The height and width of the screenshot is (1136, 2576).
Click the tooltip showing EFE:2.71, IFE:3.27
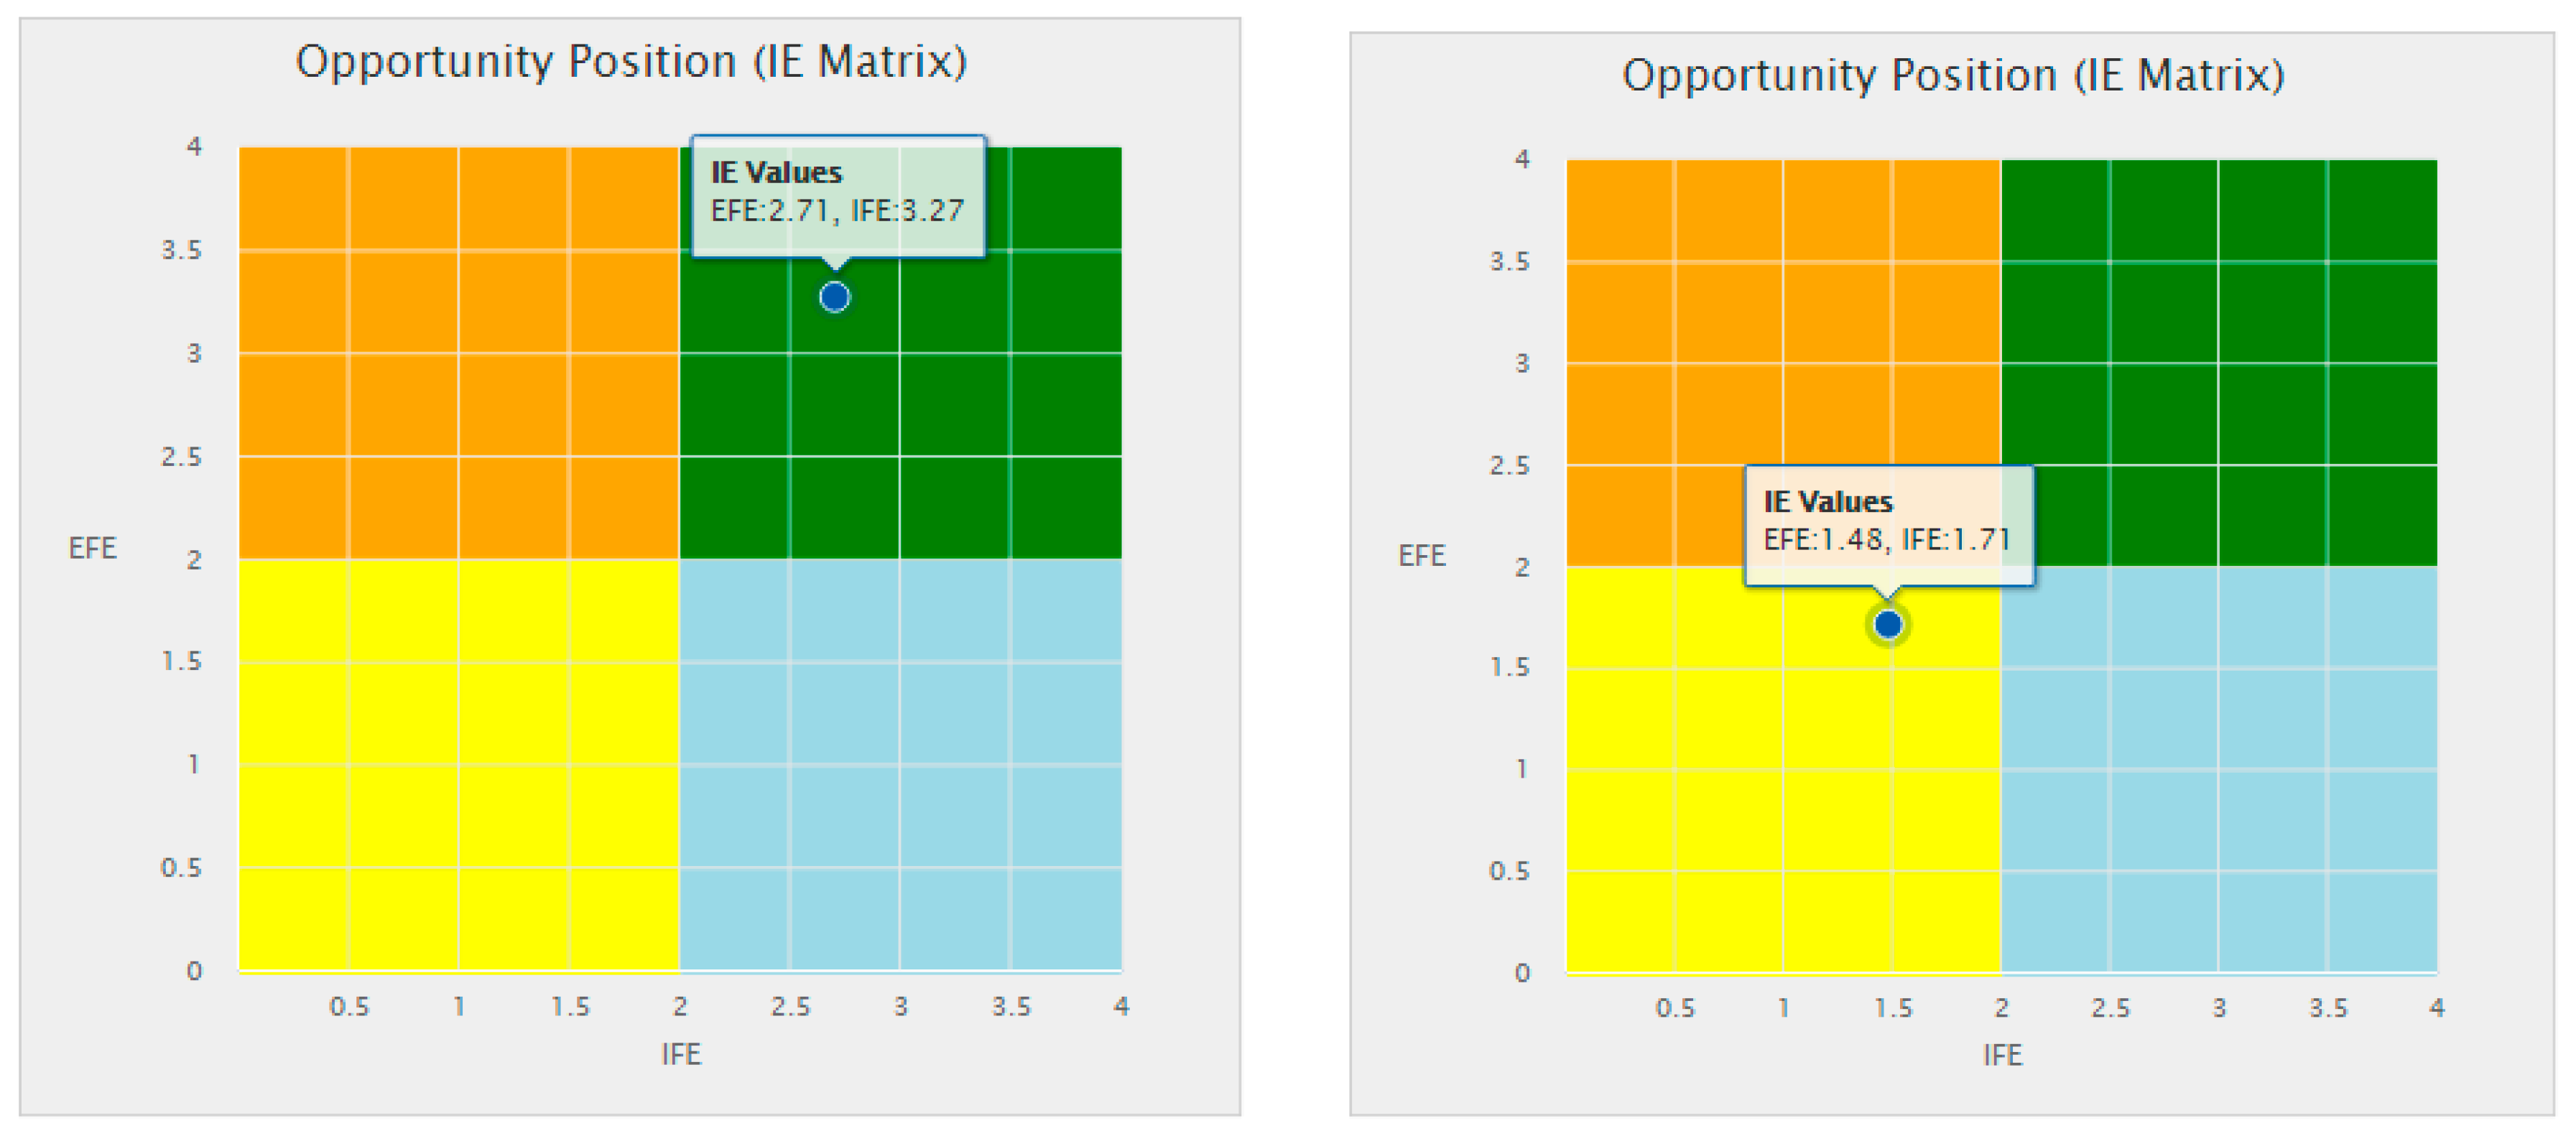(837, 194)
